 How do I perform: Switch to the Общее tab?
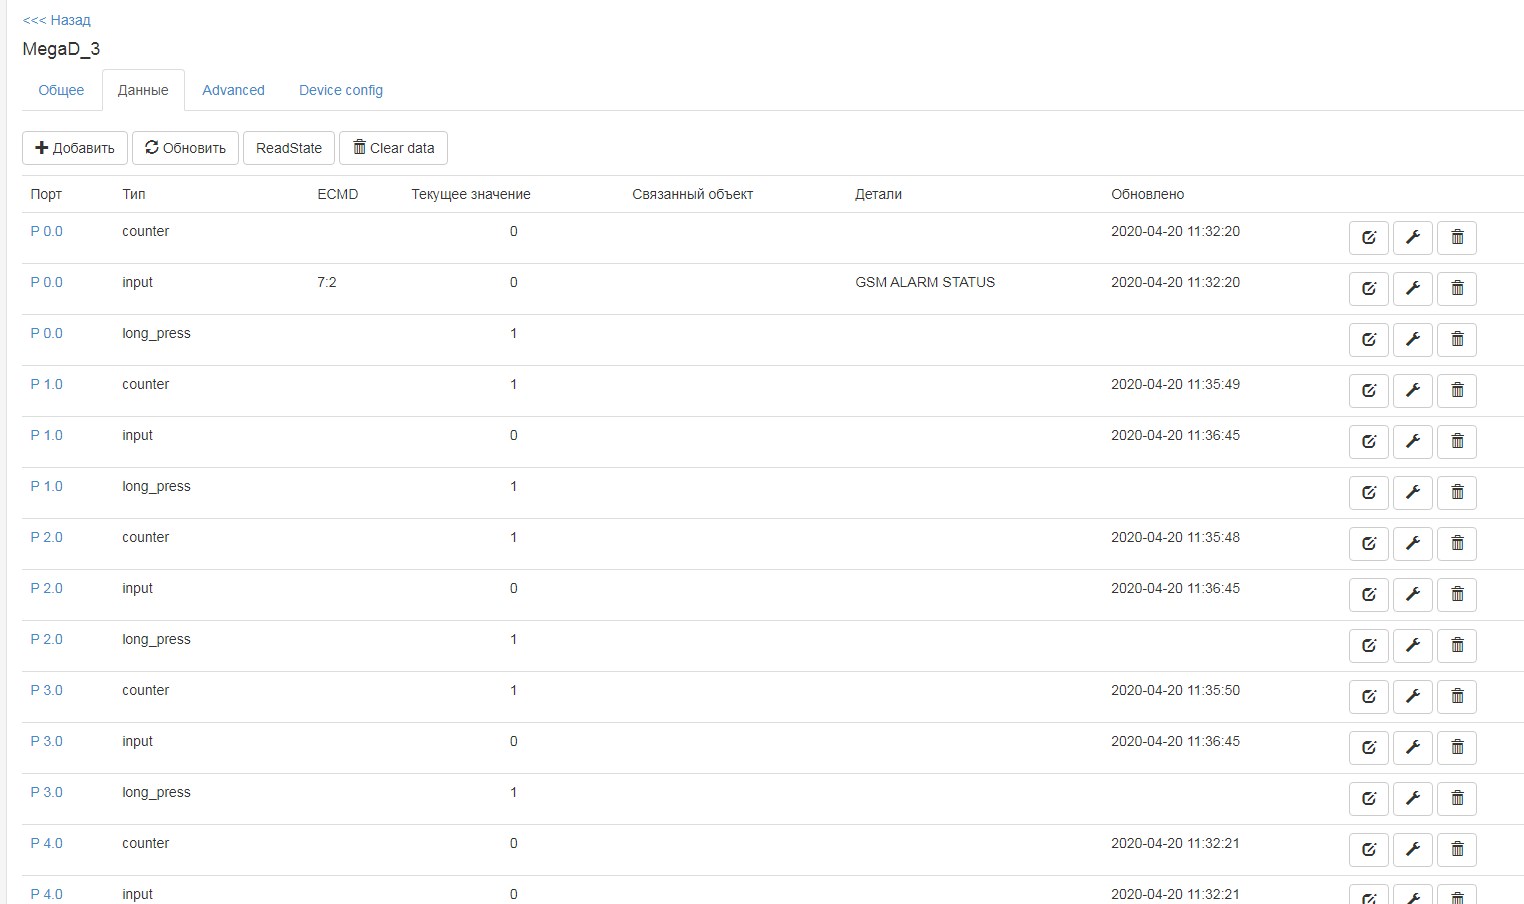tap(61, 90)
